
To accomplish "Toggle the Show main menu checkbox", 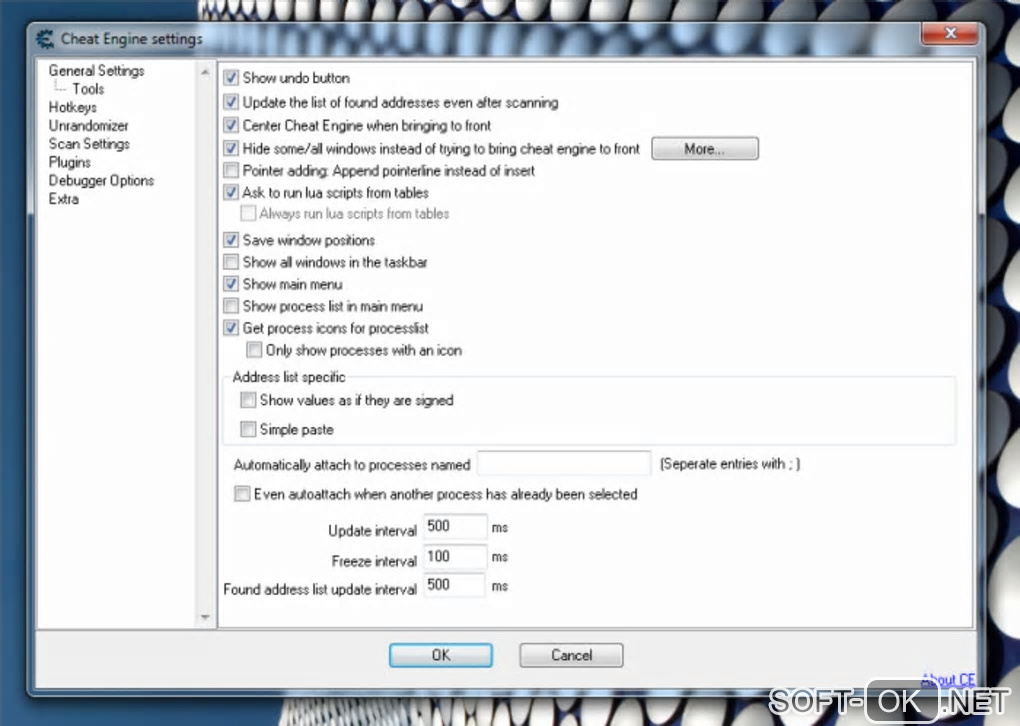I will 231,284.
